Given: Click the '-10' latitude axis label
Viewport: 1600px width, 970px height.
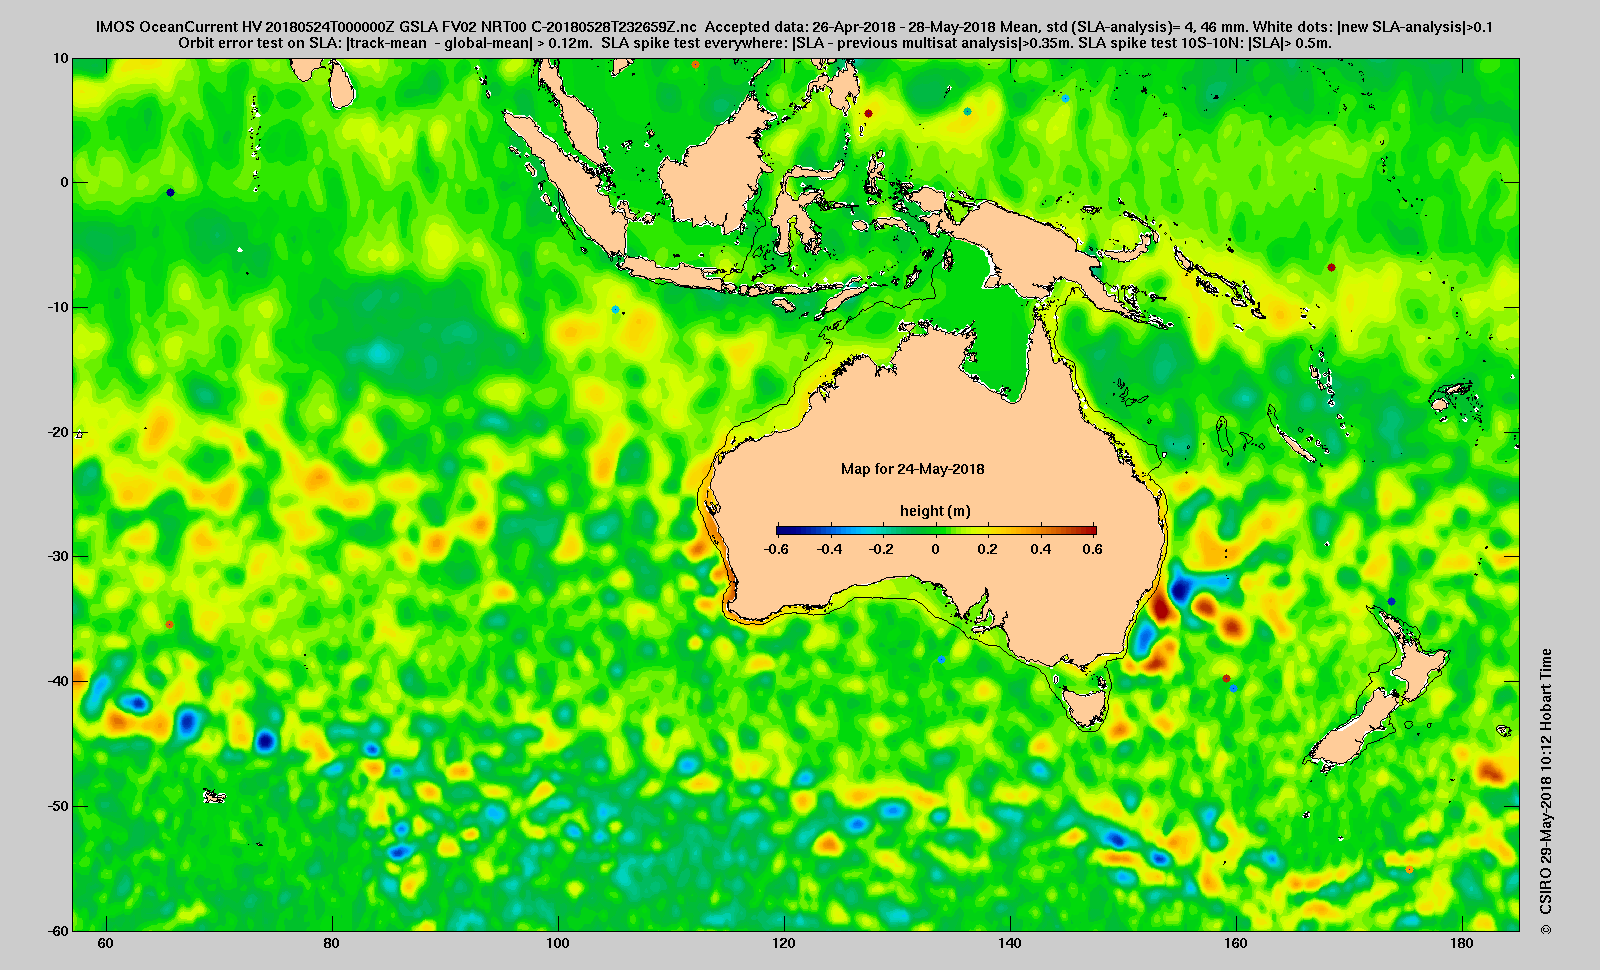Looking at the screenshot, I should (x=58, y=307).
